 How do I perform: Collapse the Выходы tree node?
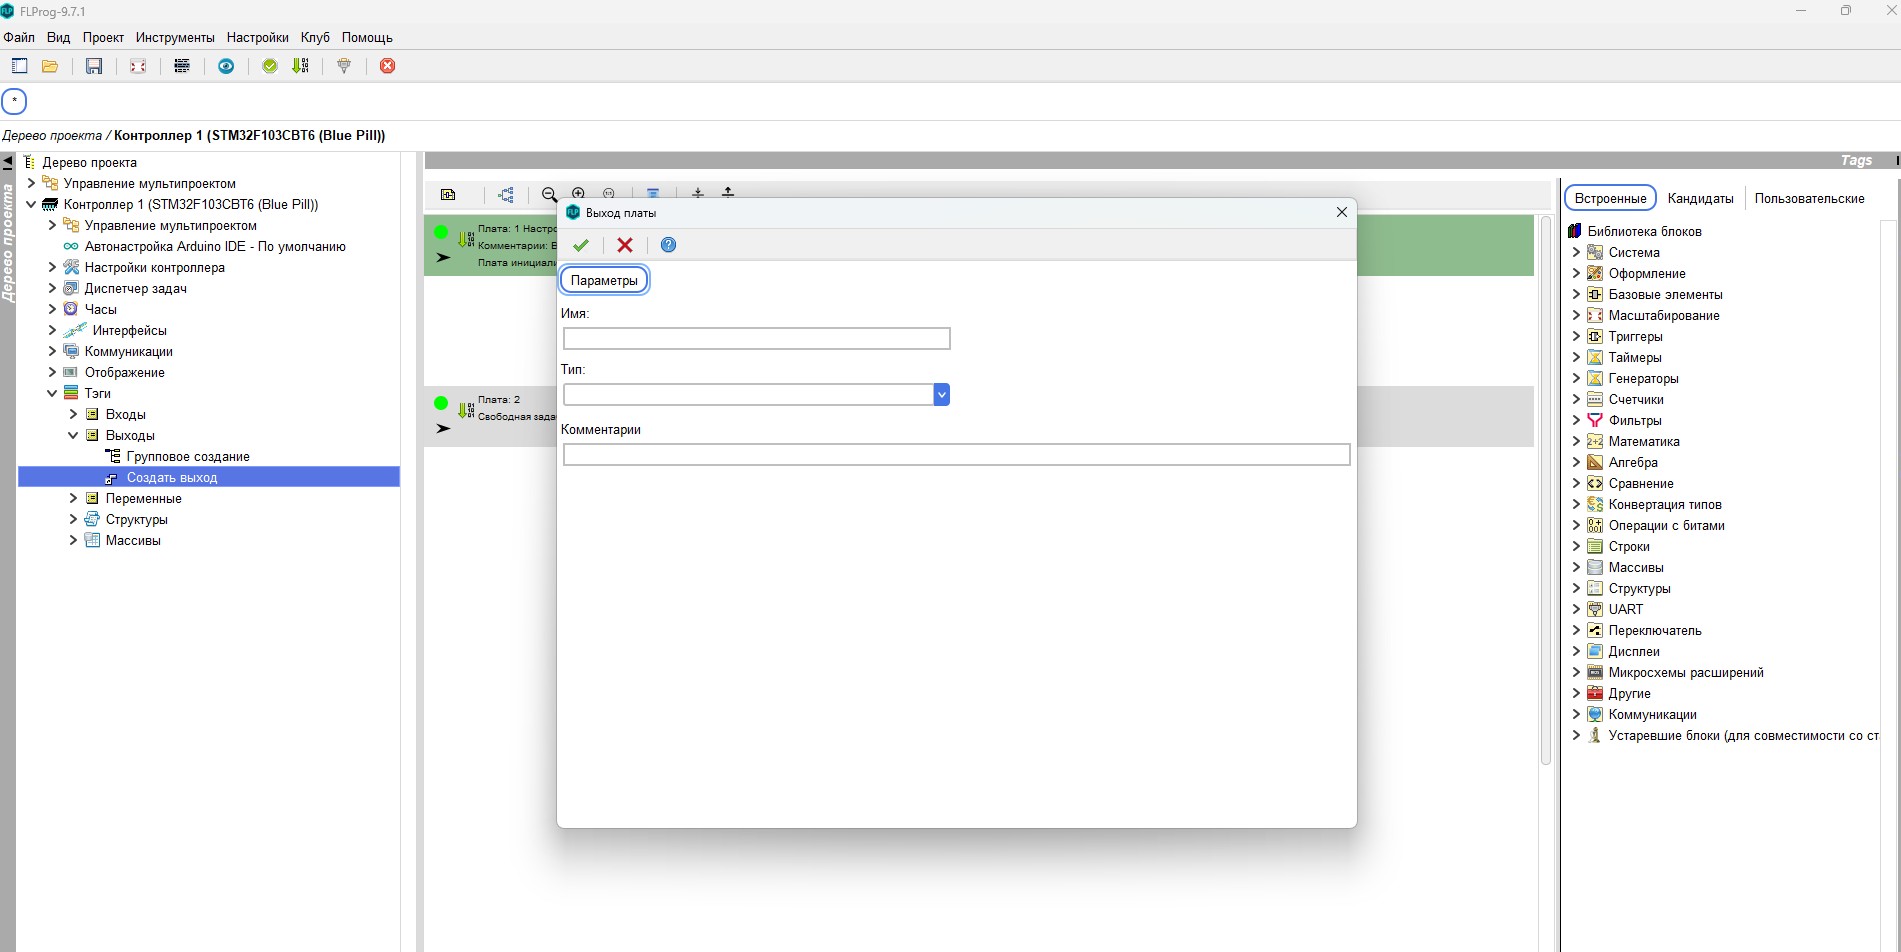73,435
